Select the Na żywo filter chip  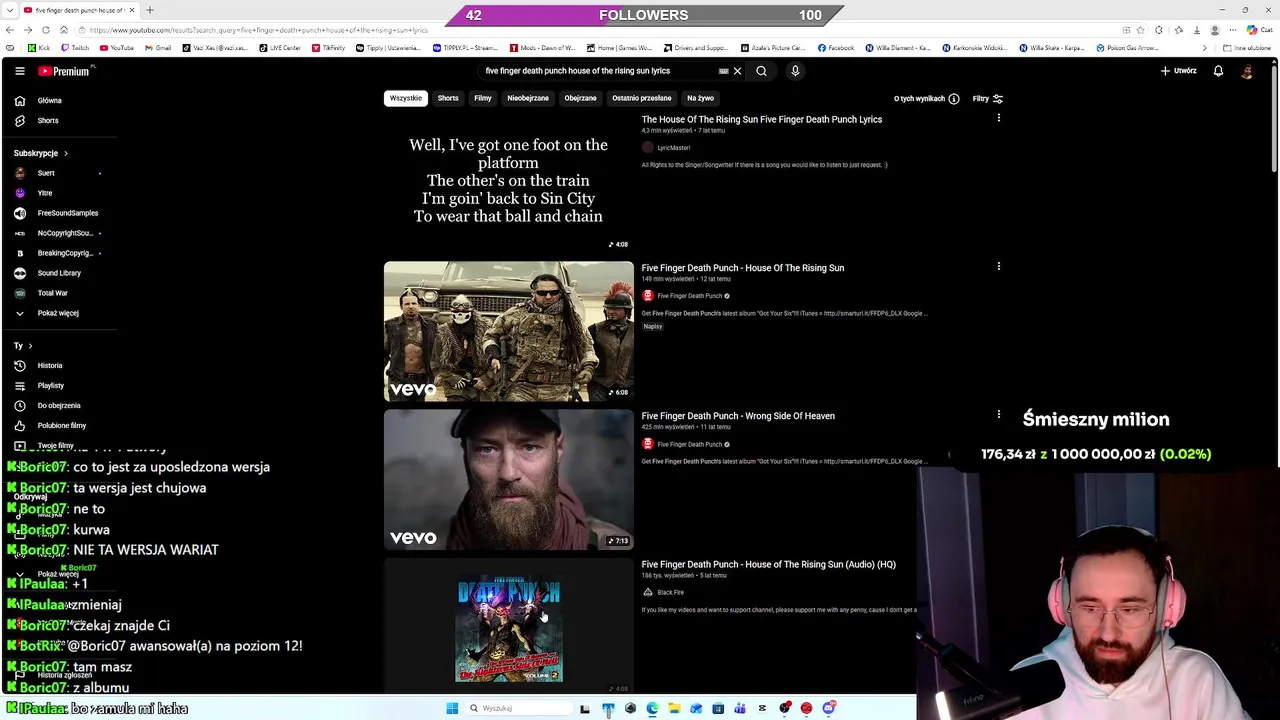(x=700, y=98)
